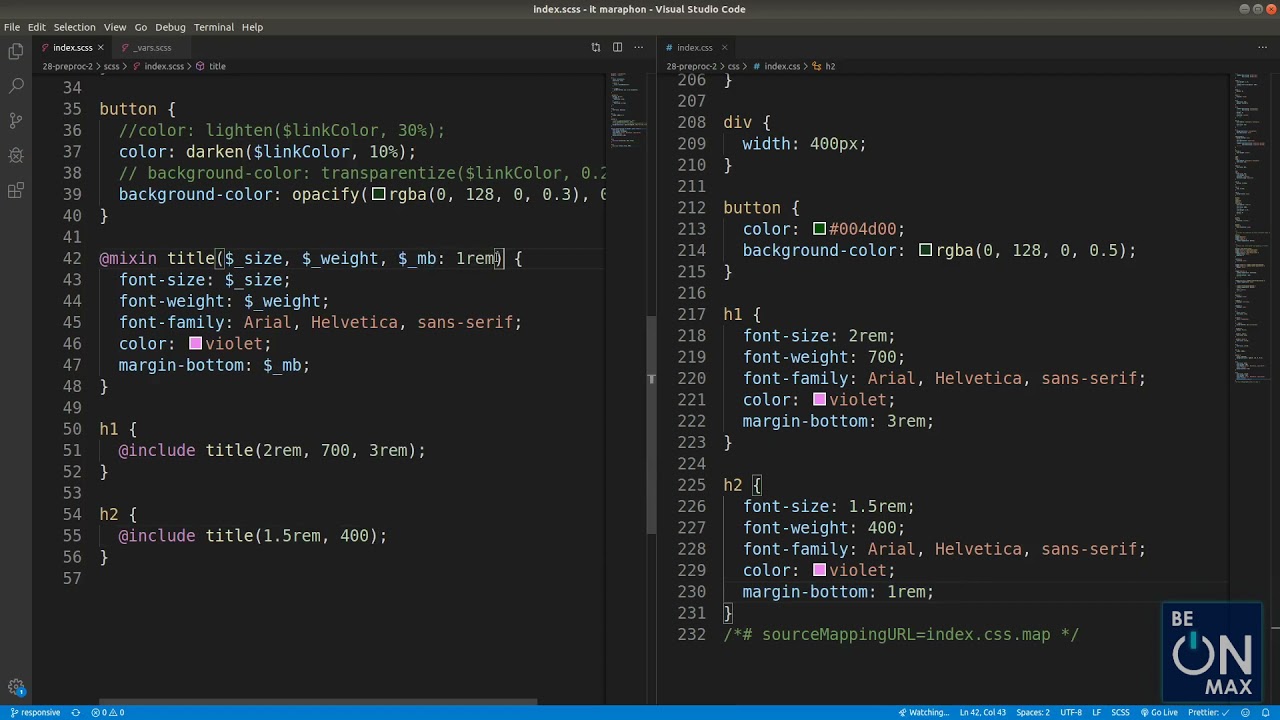Split the left editor with the split icon

click(x=617, y=47)
